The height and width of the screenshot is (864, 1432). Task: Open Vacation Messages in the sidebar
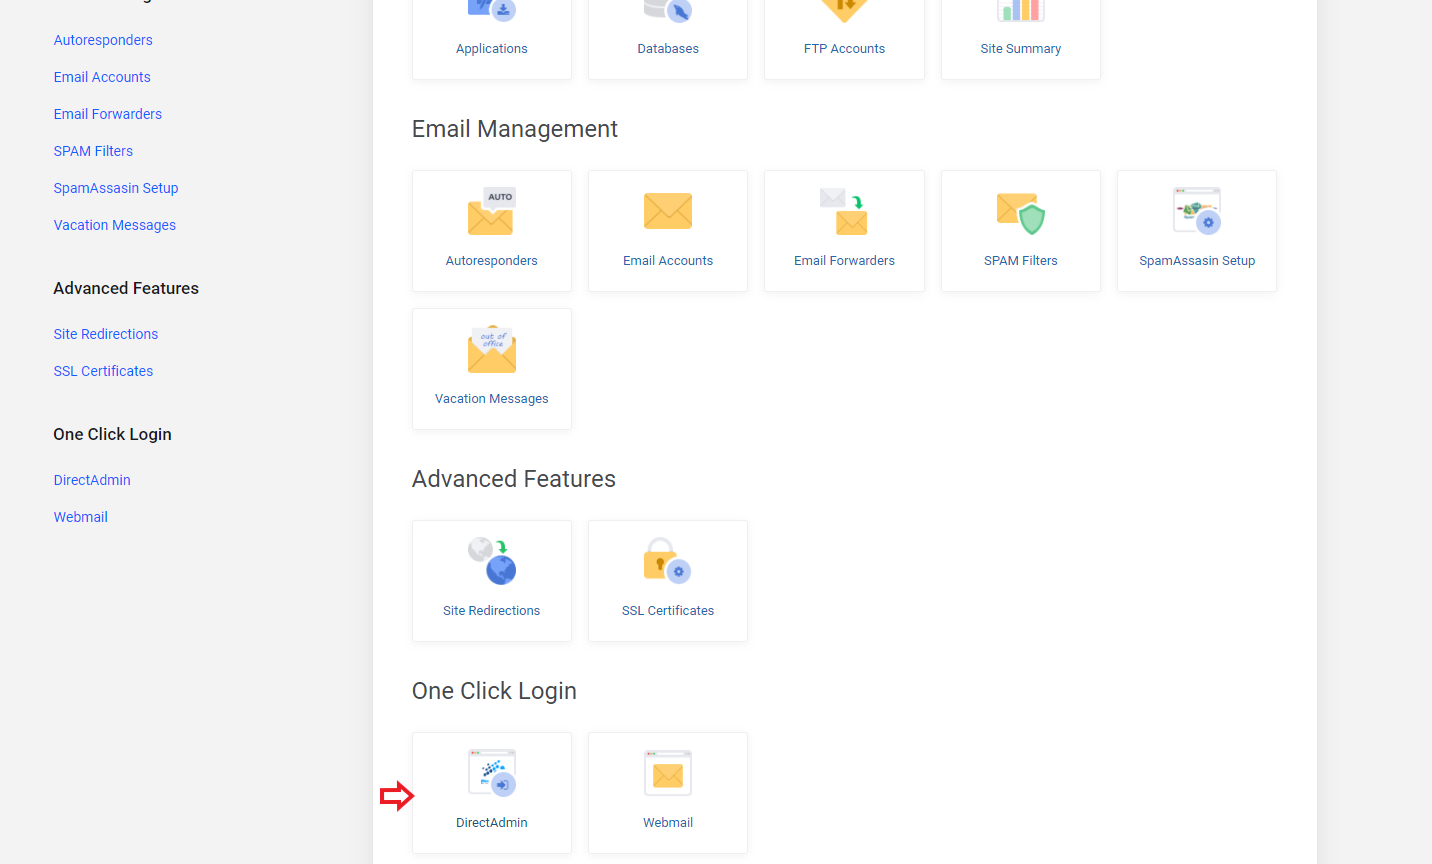tap(115, 225)
